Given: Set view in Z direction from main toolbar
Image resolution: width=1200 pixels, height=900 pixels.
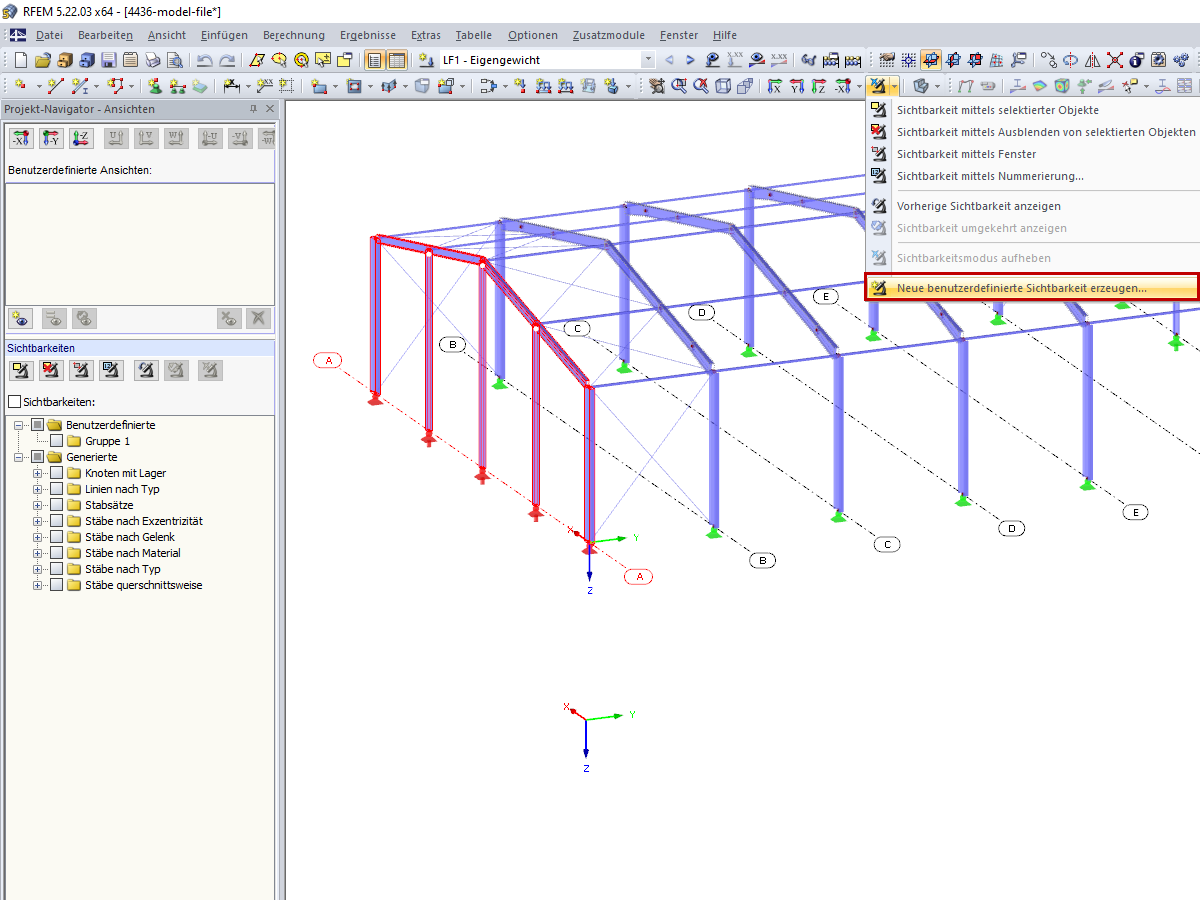Looking at the screenshot, I should coord(819,86).
